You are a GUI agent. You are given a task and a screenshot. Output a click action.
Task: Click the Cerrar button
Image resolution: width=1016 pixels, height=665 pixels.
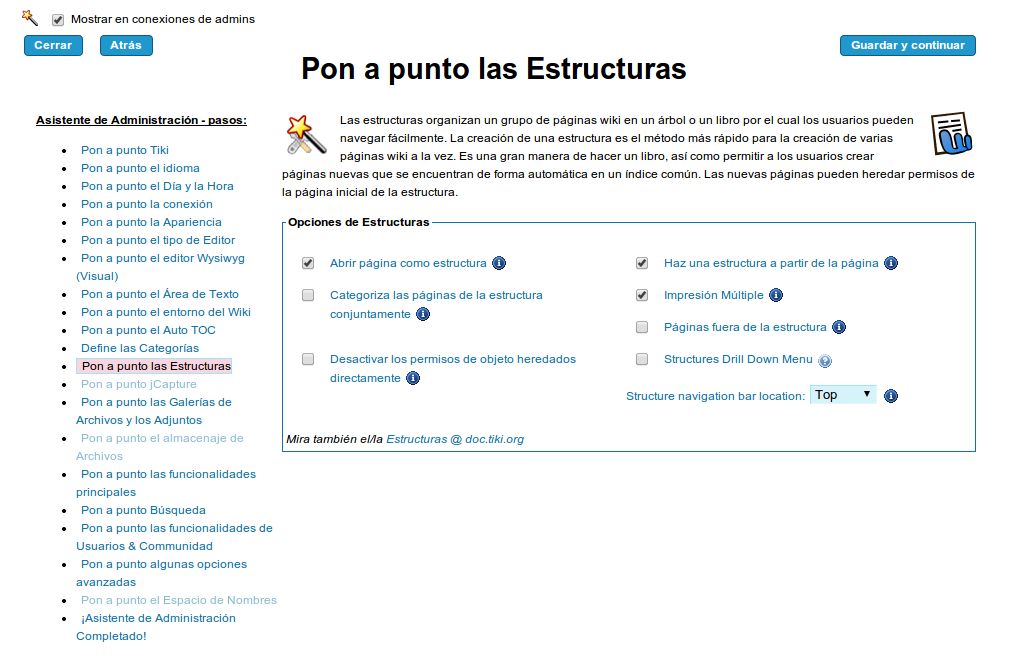(53, 45)
